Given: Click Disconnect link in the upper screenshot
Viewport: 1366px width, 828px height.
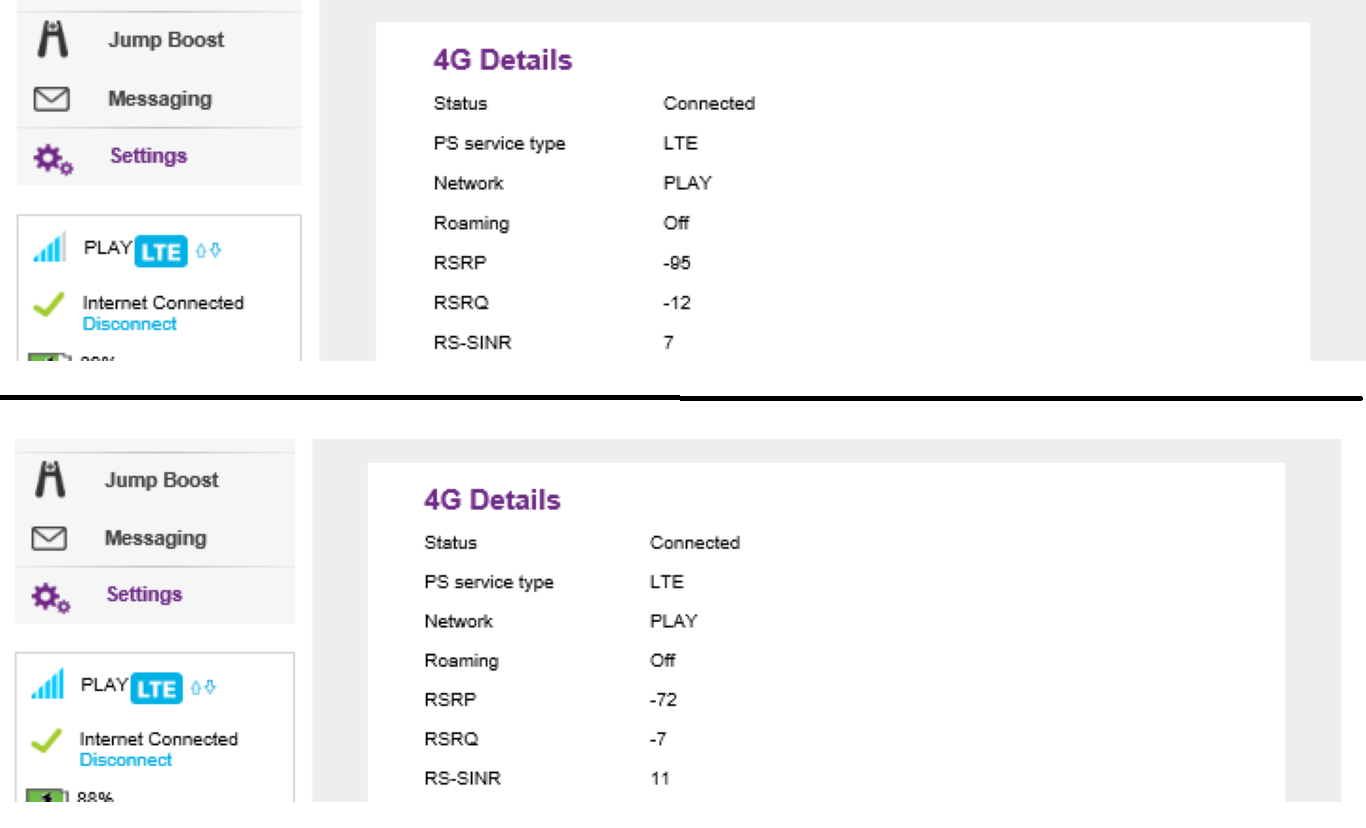Looking at the screenshot, I should coord(130,324).
